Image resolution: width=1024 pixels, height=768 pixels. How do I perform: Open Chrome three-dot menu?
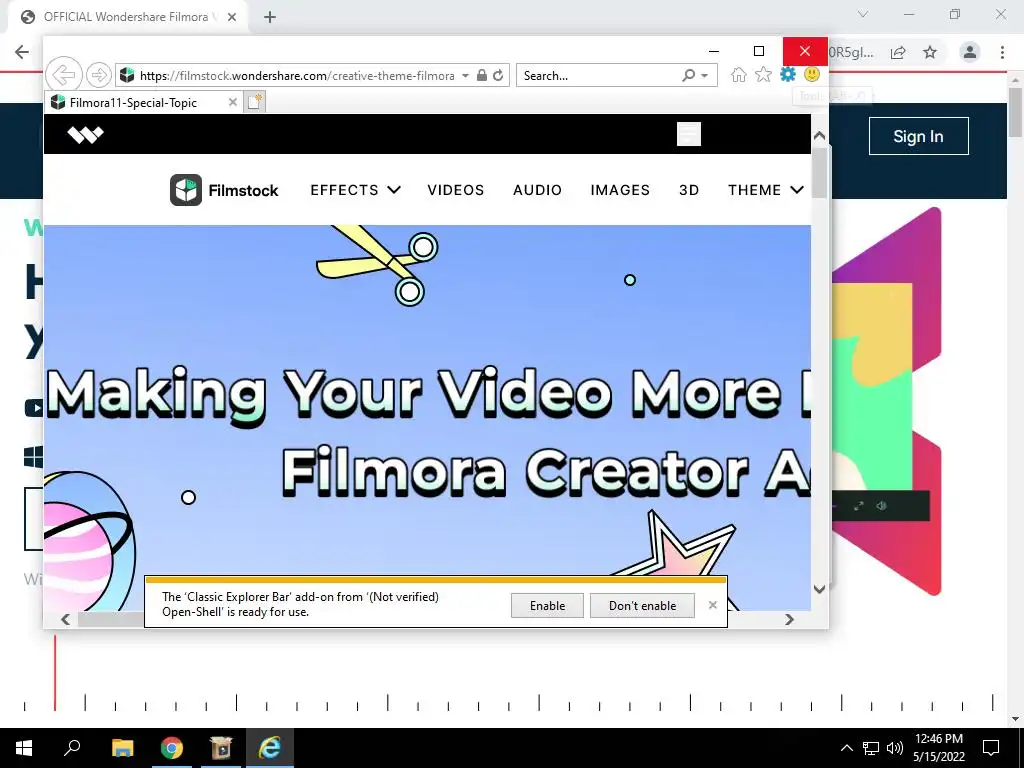pos(1002,52)
